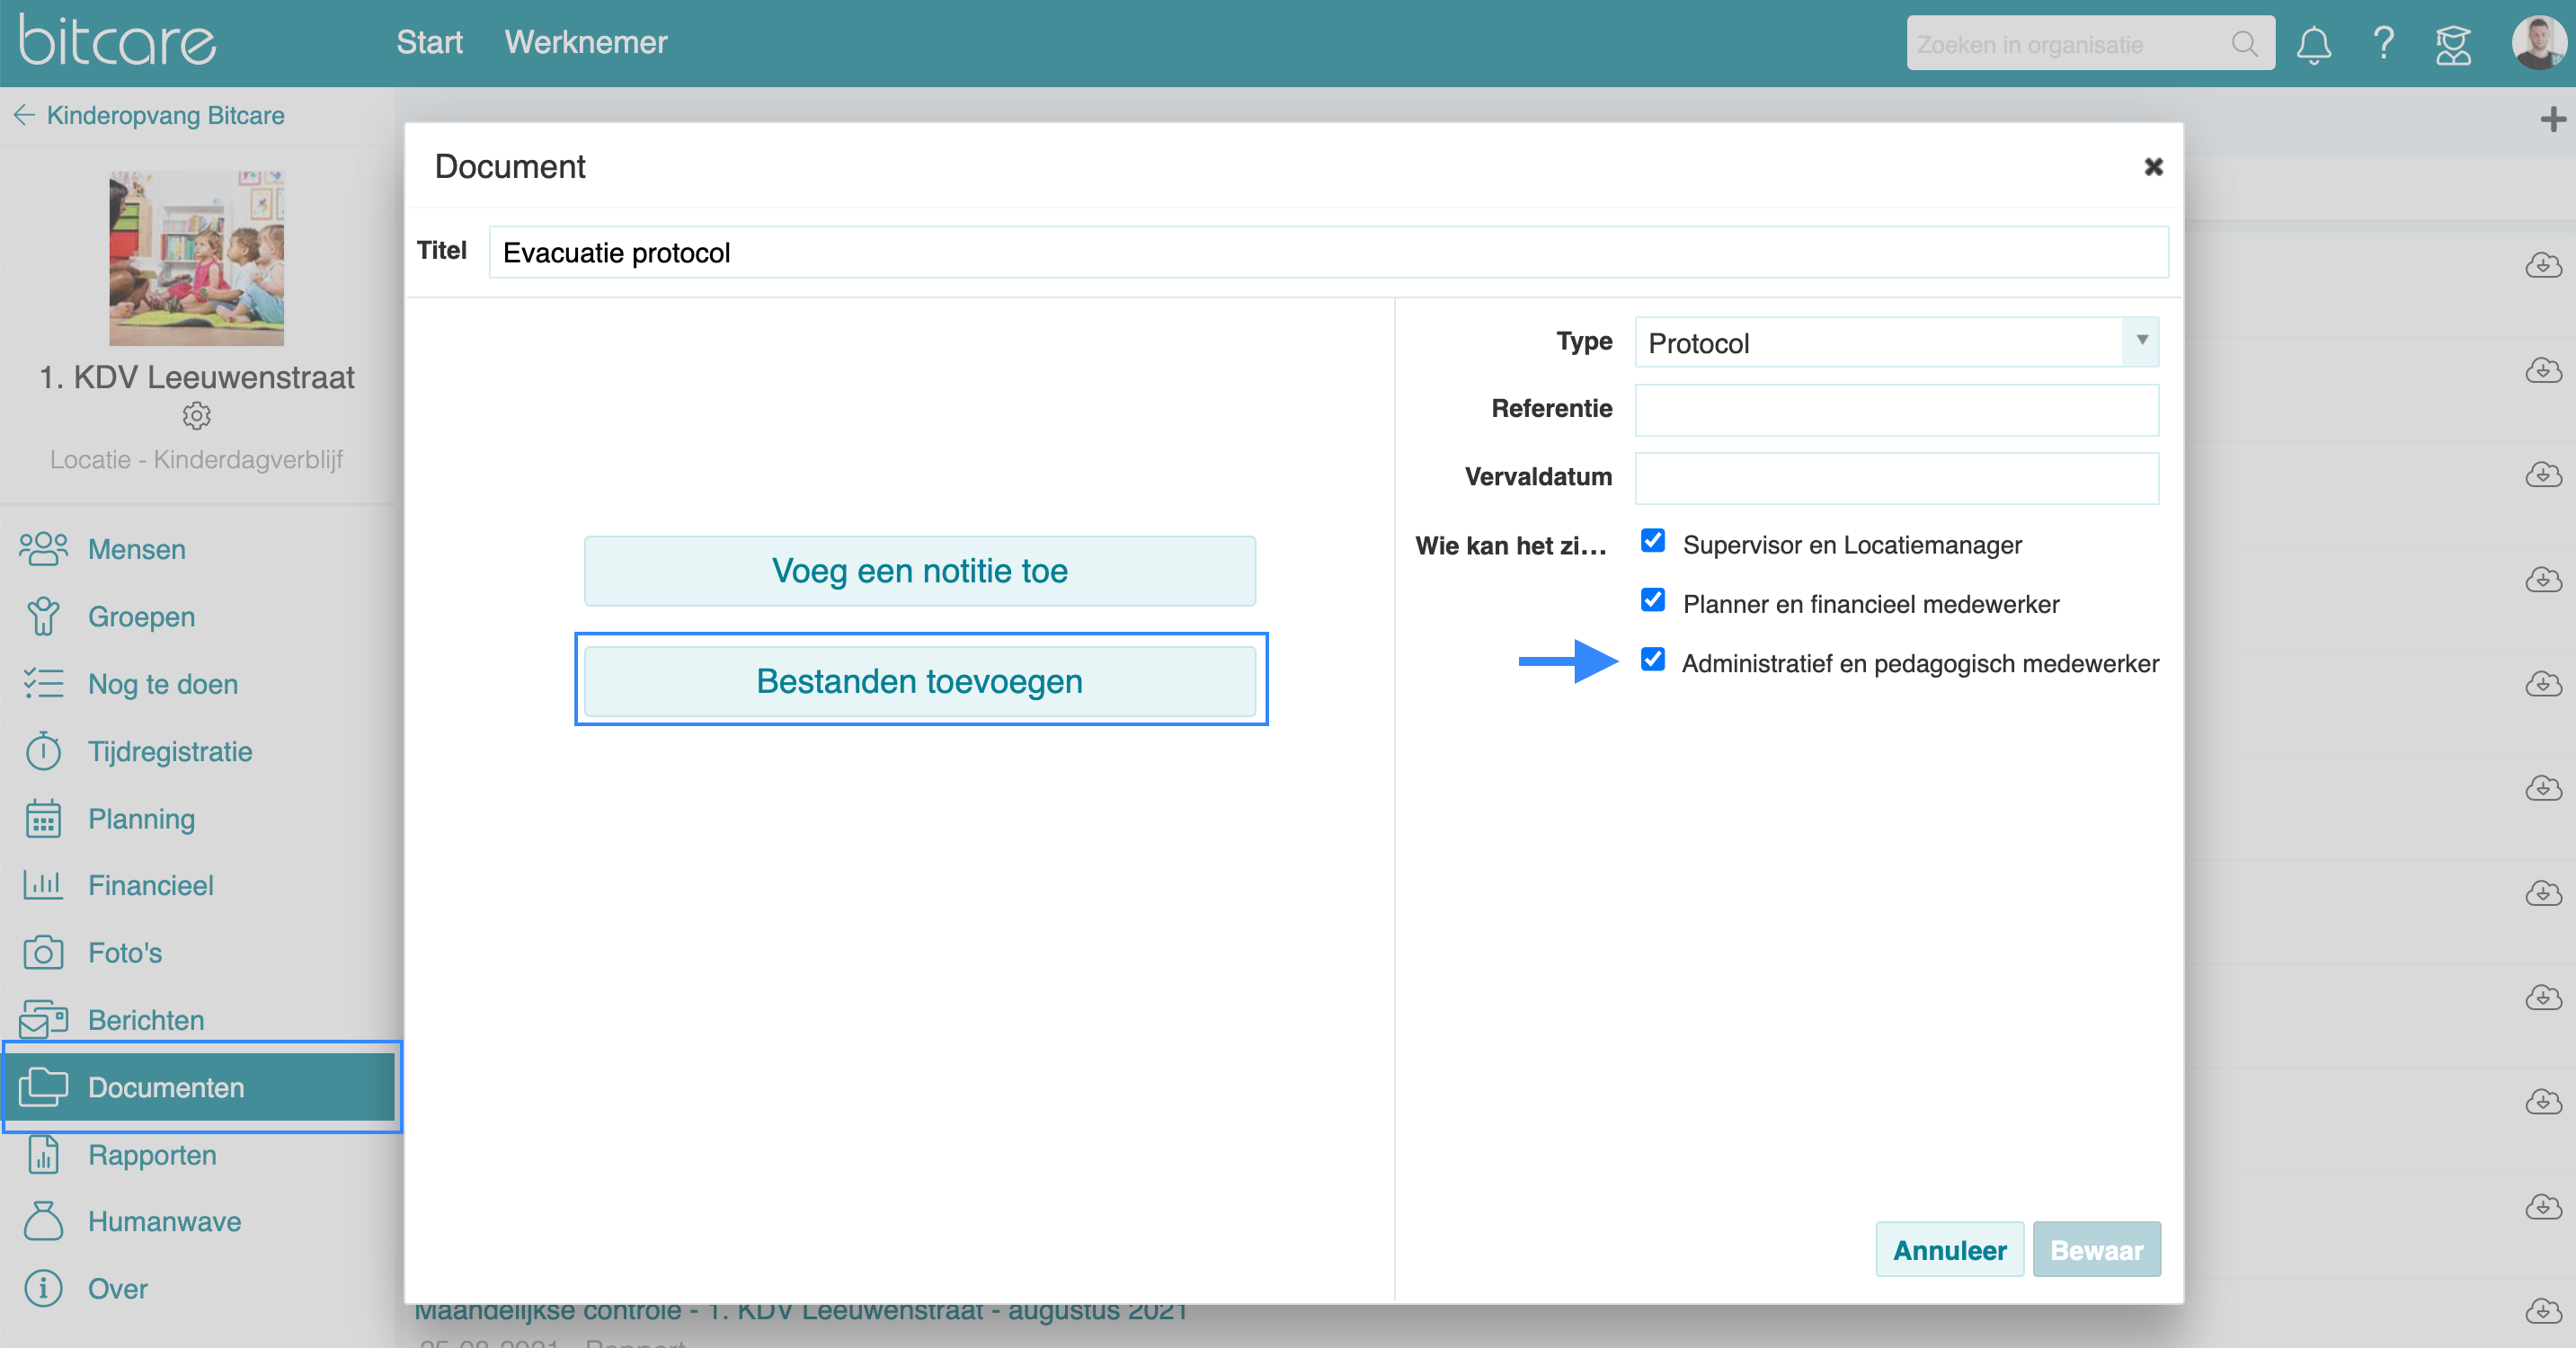Click the search magnifier icon

point(2244,43)
